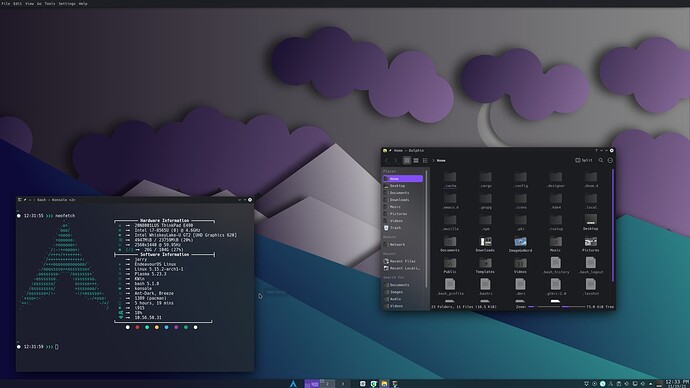The width and height of the screenshot is (690, 388).
Task: Click the Dolphin file view vertical scrollbar
Action: 613,225
